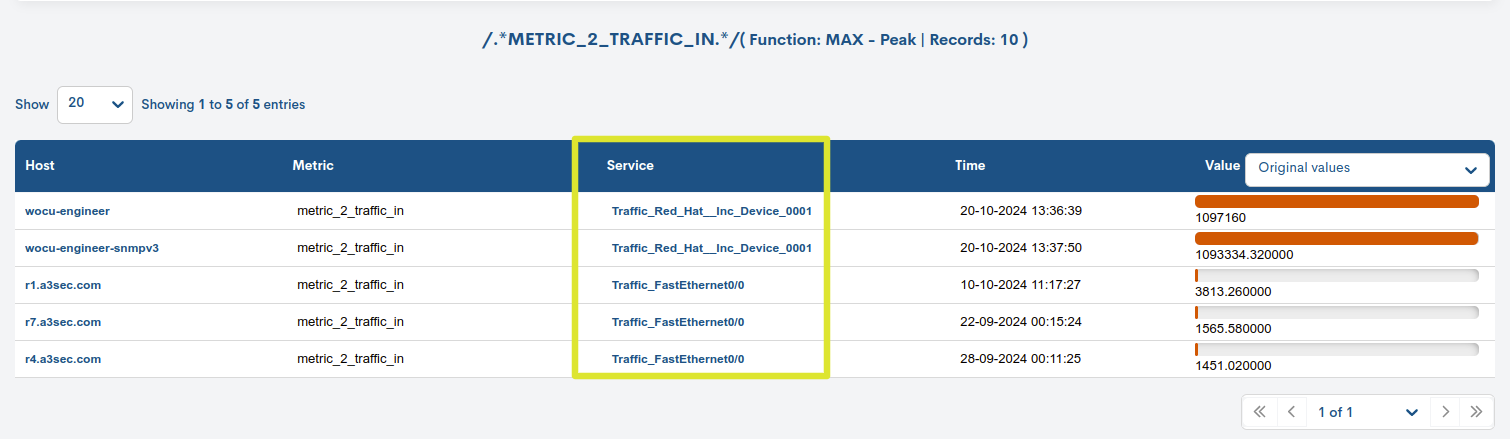
Task: Sort by the Service column header
Action: coord(630,165)
